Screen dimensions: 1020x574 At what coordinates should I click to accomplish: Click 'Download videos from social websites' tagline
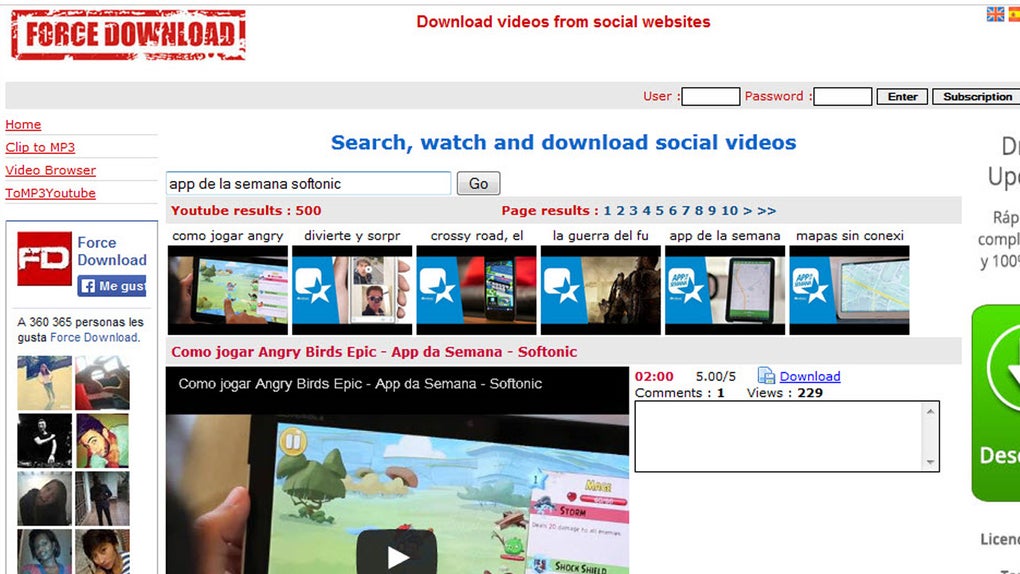coord(563,21)
